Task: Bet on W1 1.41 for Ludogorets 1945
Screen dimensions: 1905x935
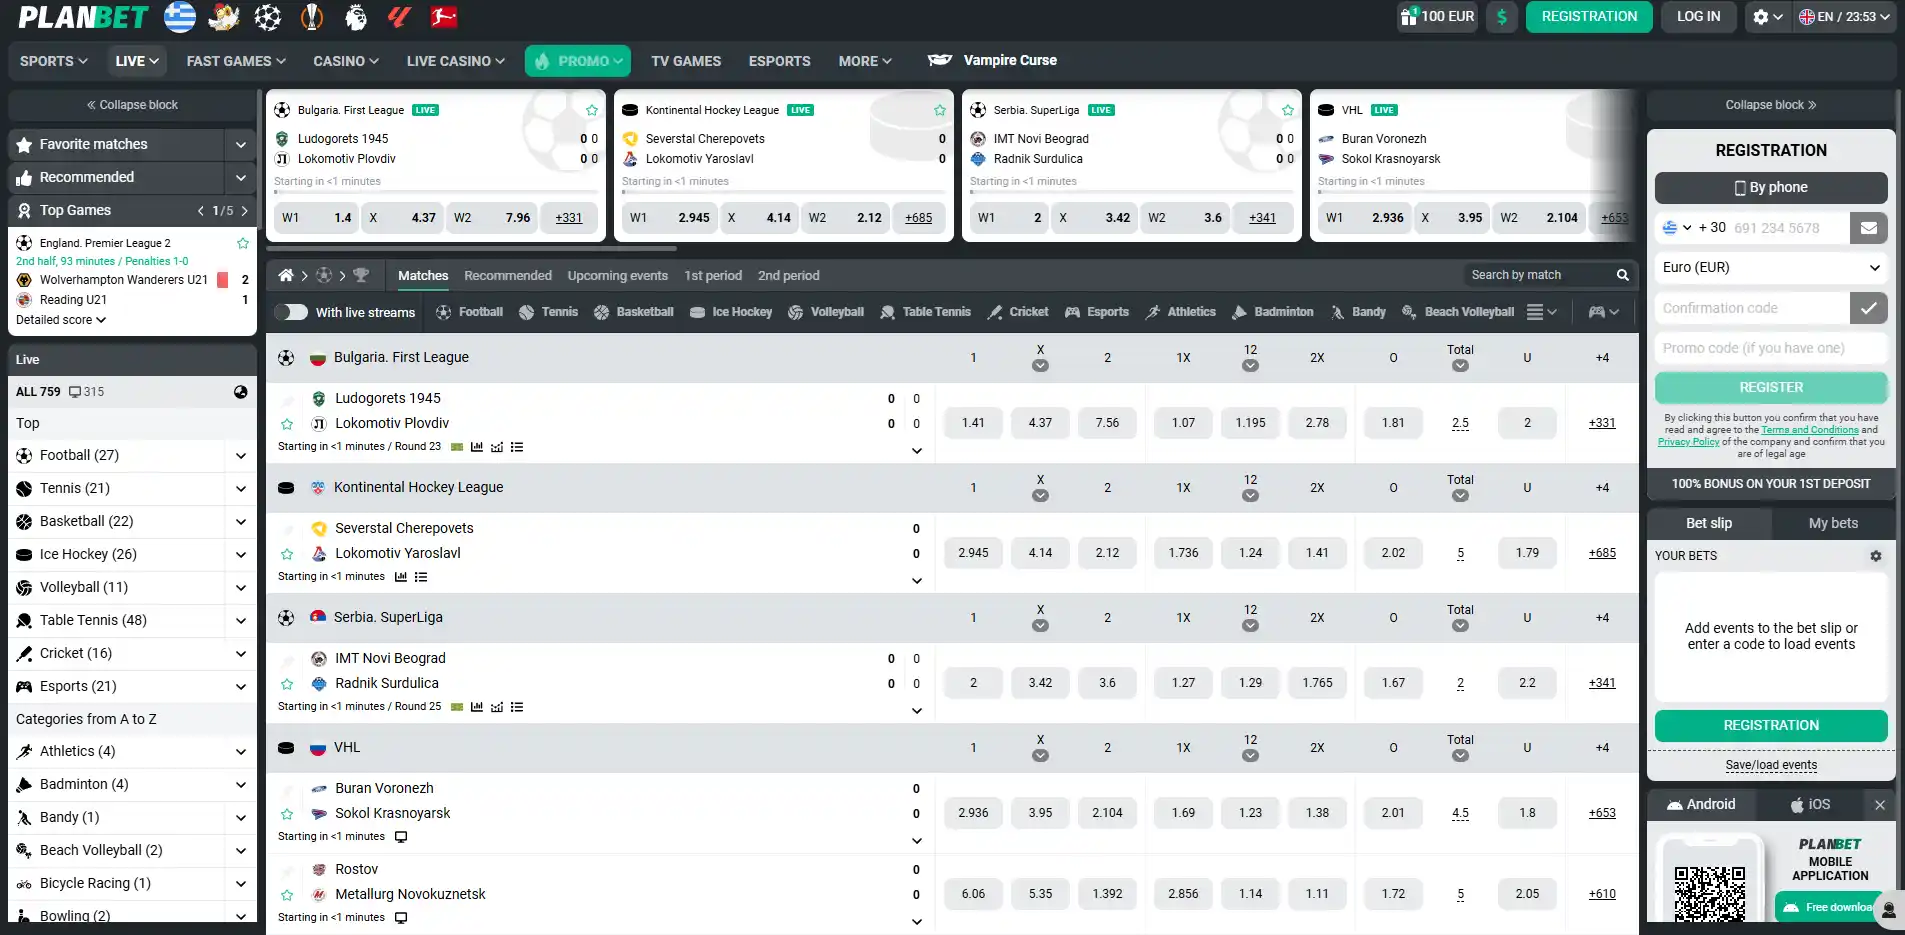Action: 973,423
